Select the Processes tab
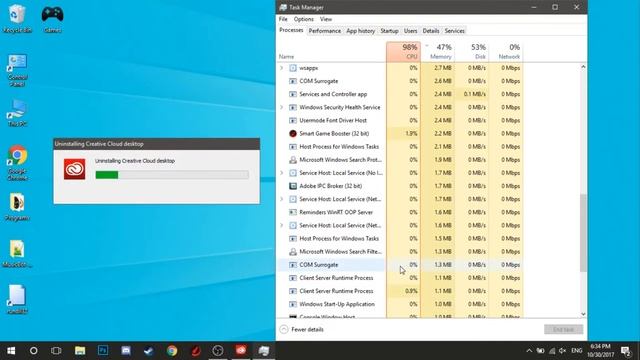This screenshot has height=360, width=640. 291,30
